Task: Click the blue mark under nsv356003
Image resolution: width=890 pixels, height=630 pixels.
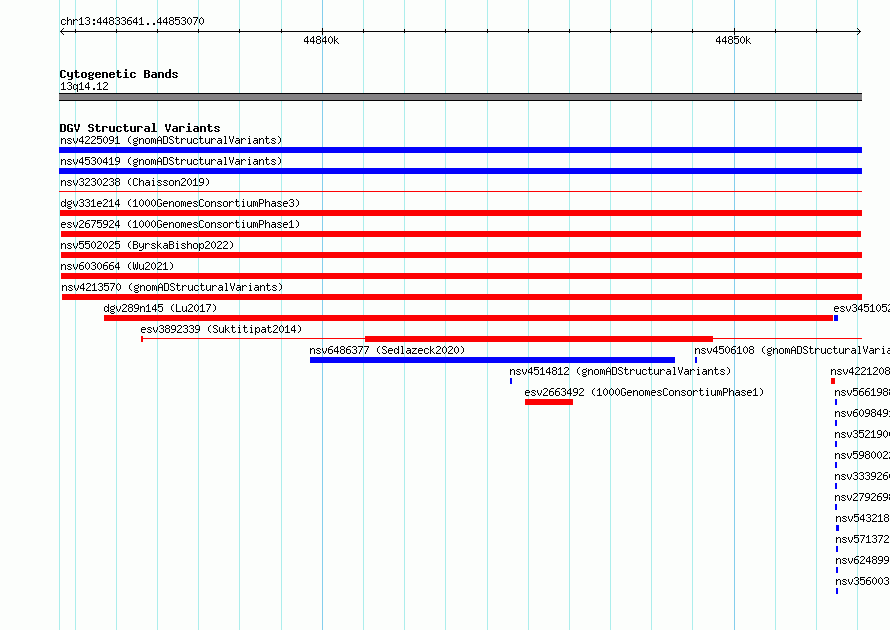Action: [x=837, y=591]
